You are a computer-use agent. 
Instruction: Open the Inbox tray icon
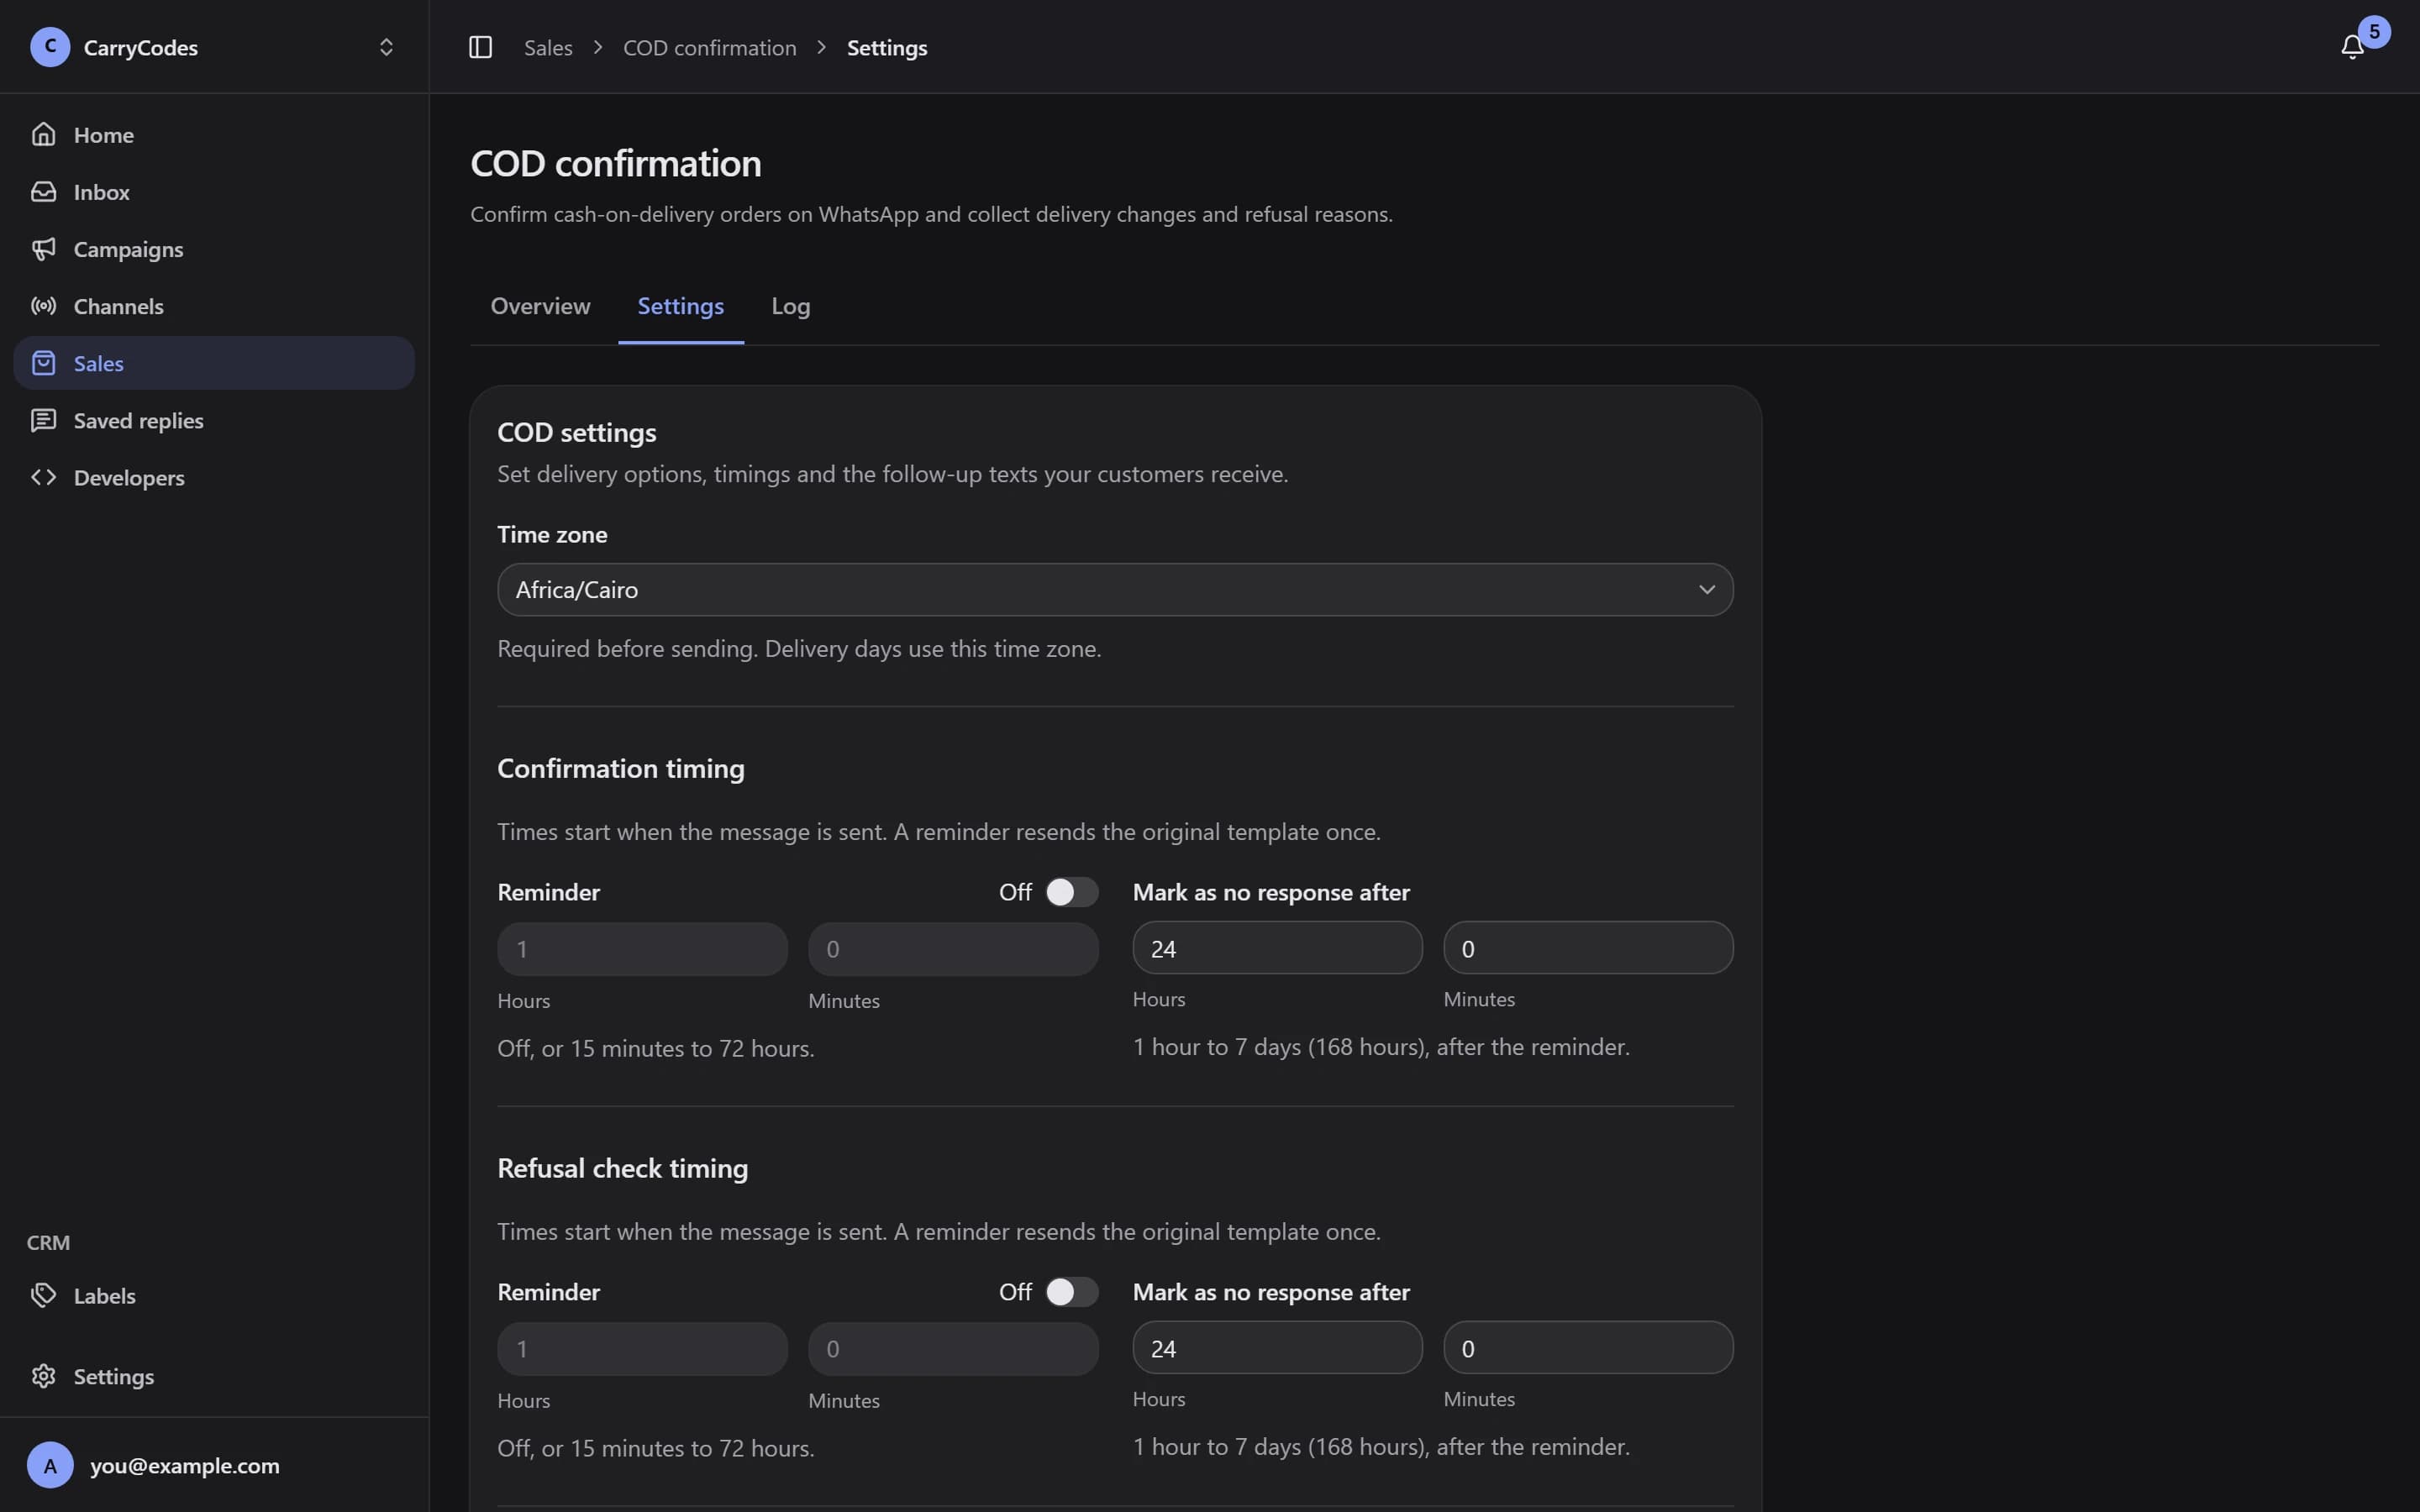point(43,191)
